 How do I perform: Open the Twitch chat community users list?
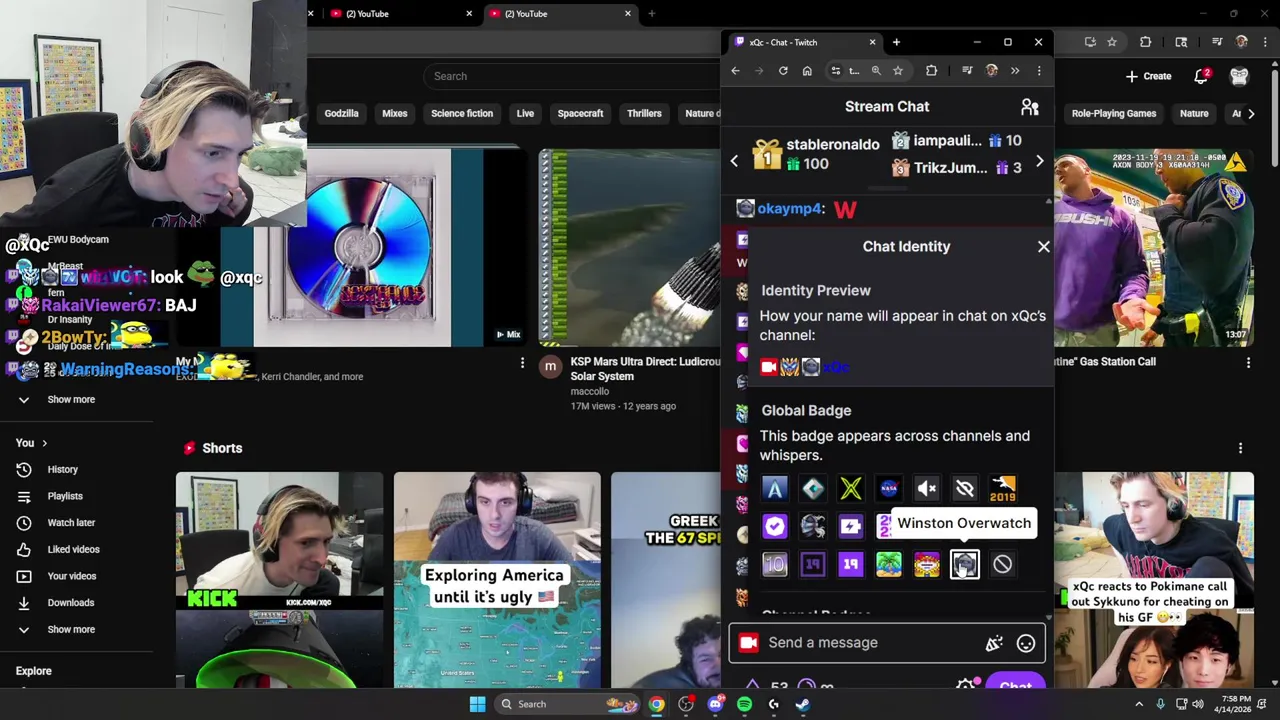tap(1029, 106)
